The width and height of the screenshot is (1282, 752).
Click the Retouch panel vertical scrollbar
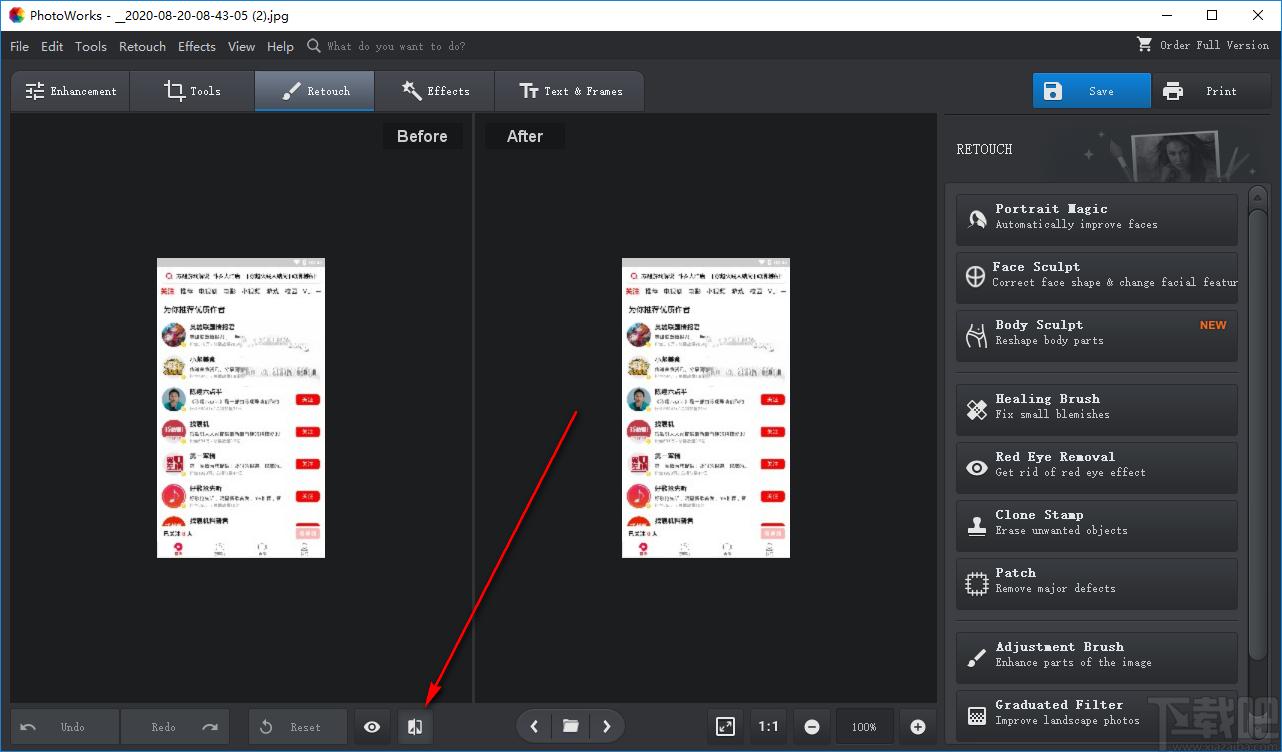click(1258, 436)
